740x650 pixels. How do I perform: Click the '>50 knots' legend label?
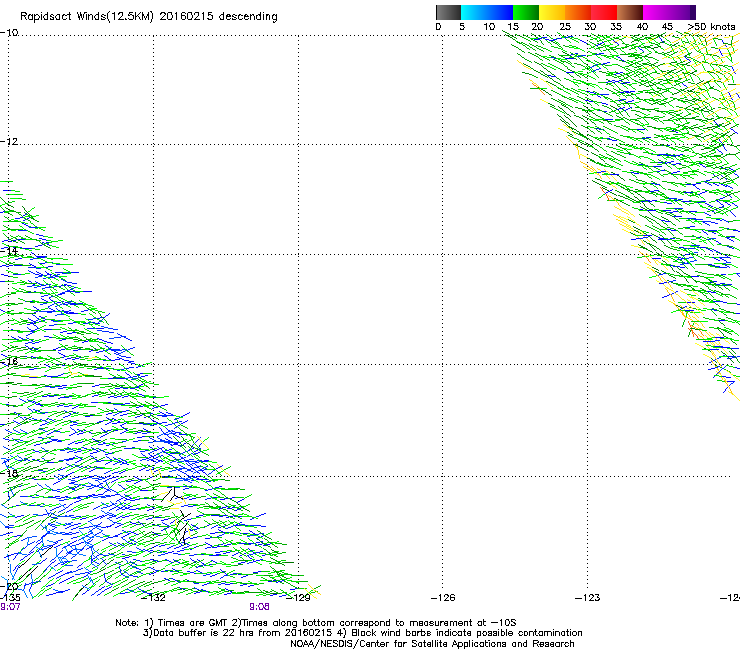tap(712, 27)
